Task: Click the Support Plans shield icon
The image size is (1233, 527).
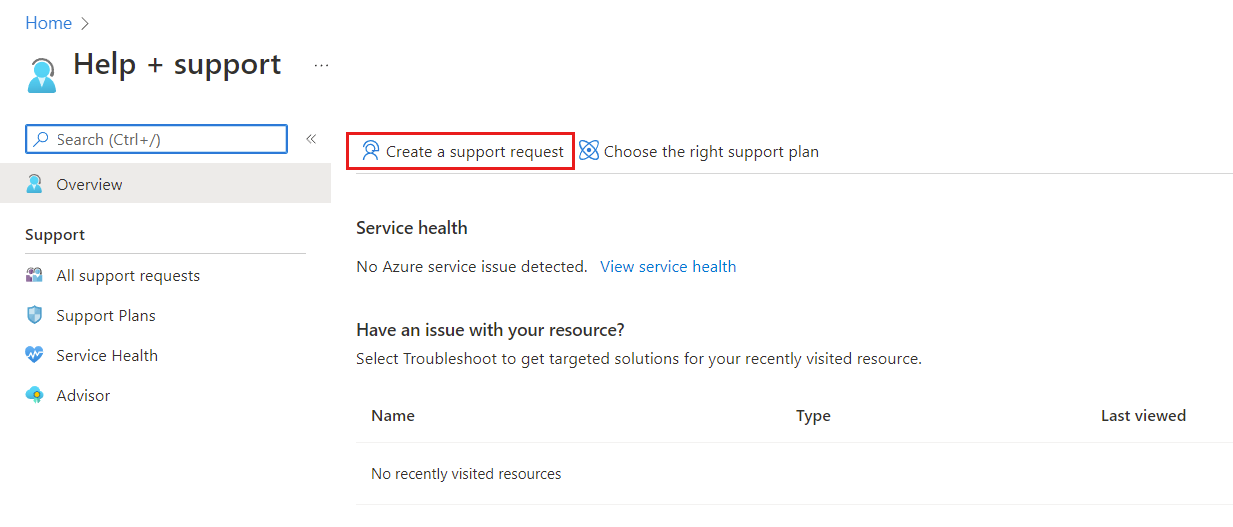Action: pyautogui.click(x=35, y=315)
